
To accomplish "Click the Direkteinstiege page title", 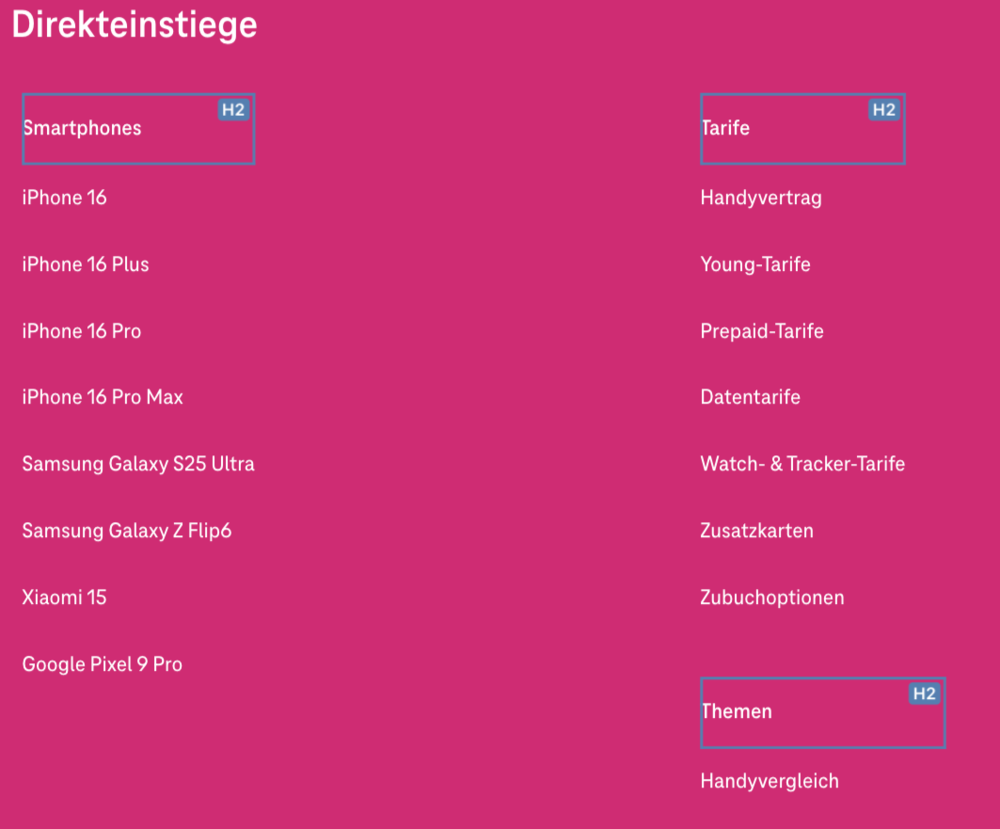I will (x=134, y=24).
